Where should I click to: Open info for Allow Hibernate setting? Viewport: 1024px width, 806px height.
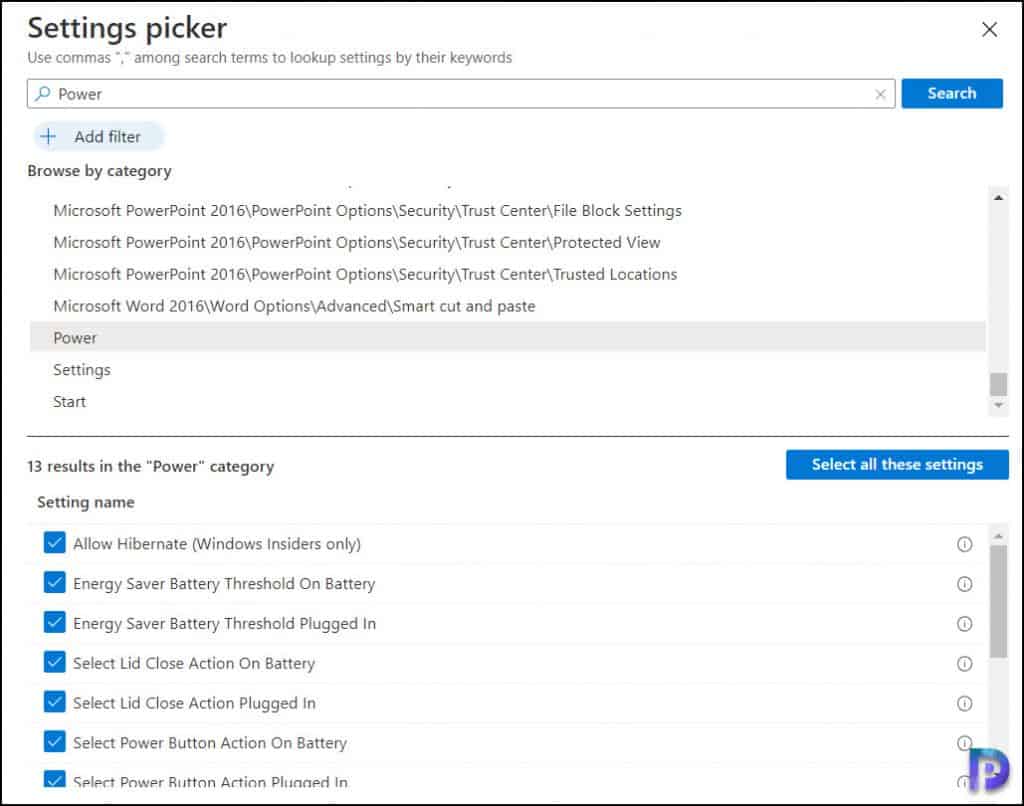pyautogui.click(x=964, y=544)
